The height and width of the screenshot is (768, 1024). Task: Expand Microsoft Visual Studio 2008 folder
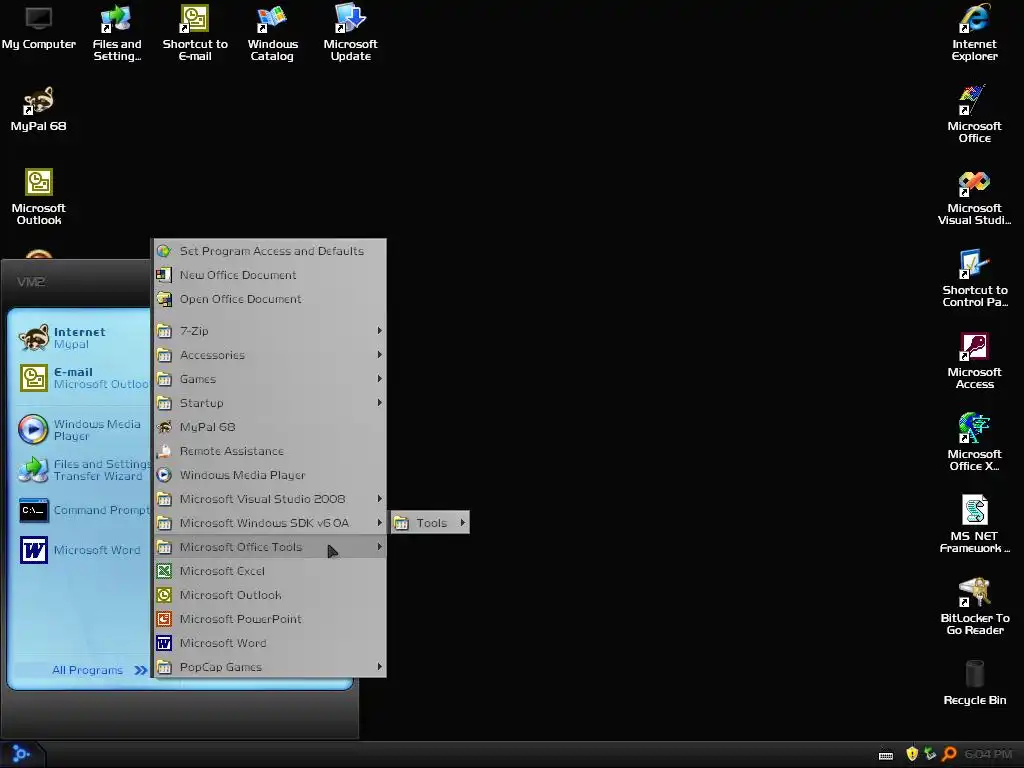pos(270,499)
